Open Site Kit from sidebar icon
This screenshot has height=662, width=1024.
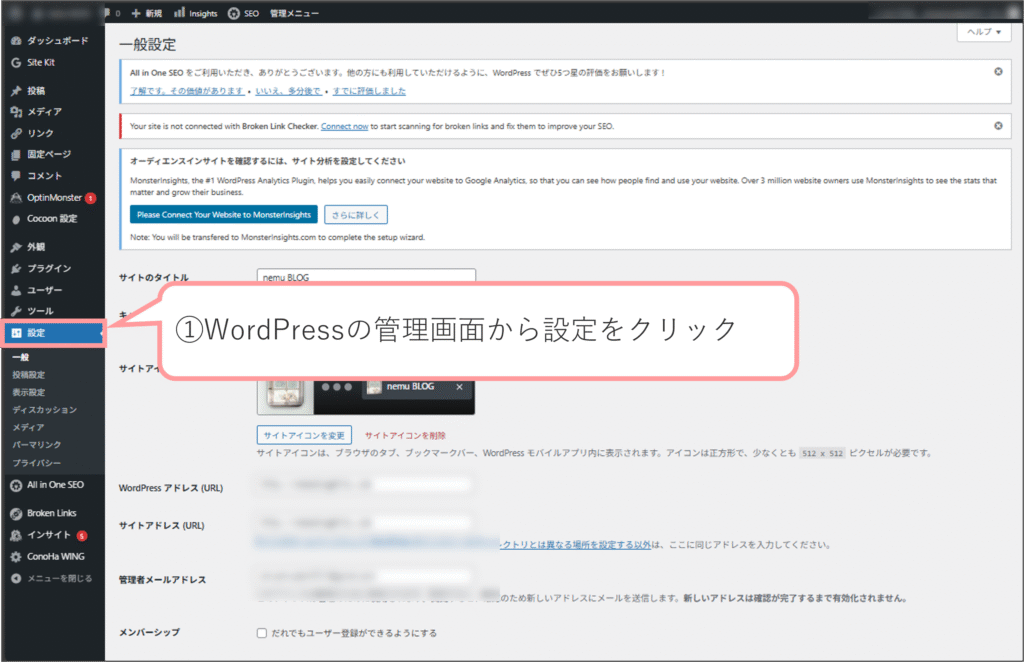tap(16, 62)
